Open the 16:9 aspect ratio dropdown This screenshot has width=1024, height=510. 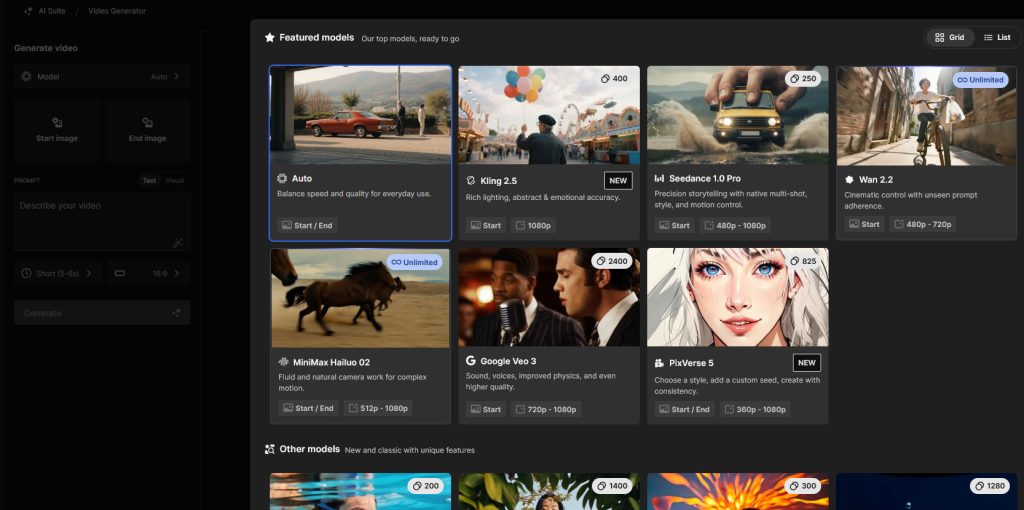pos(149,273)
